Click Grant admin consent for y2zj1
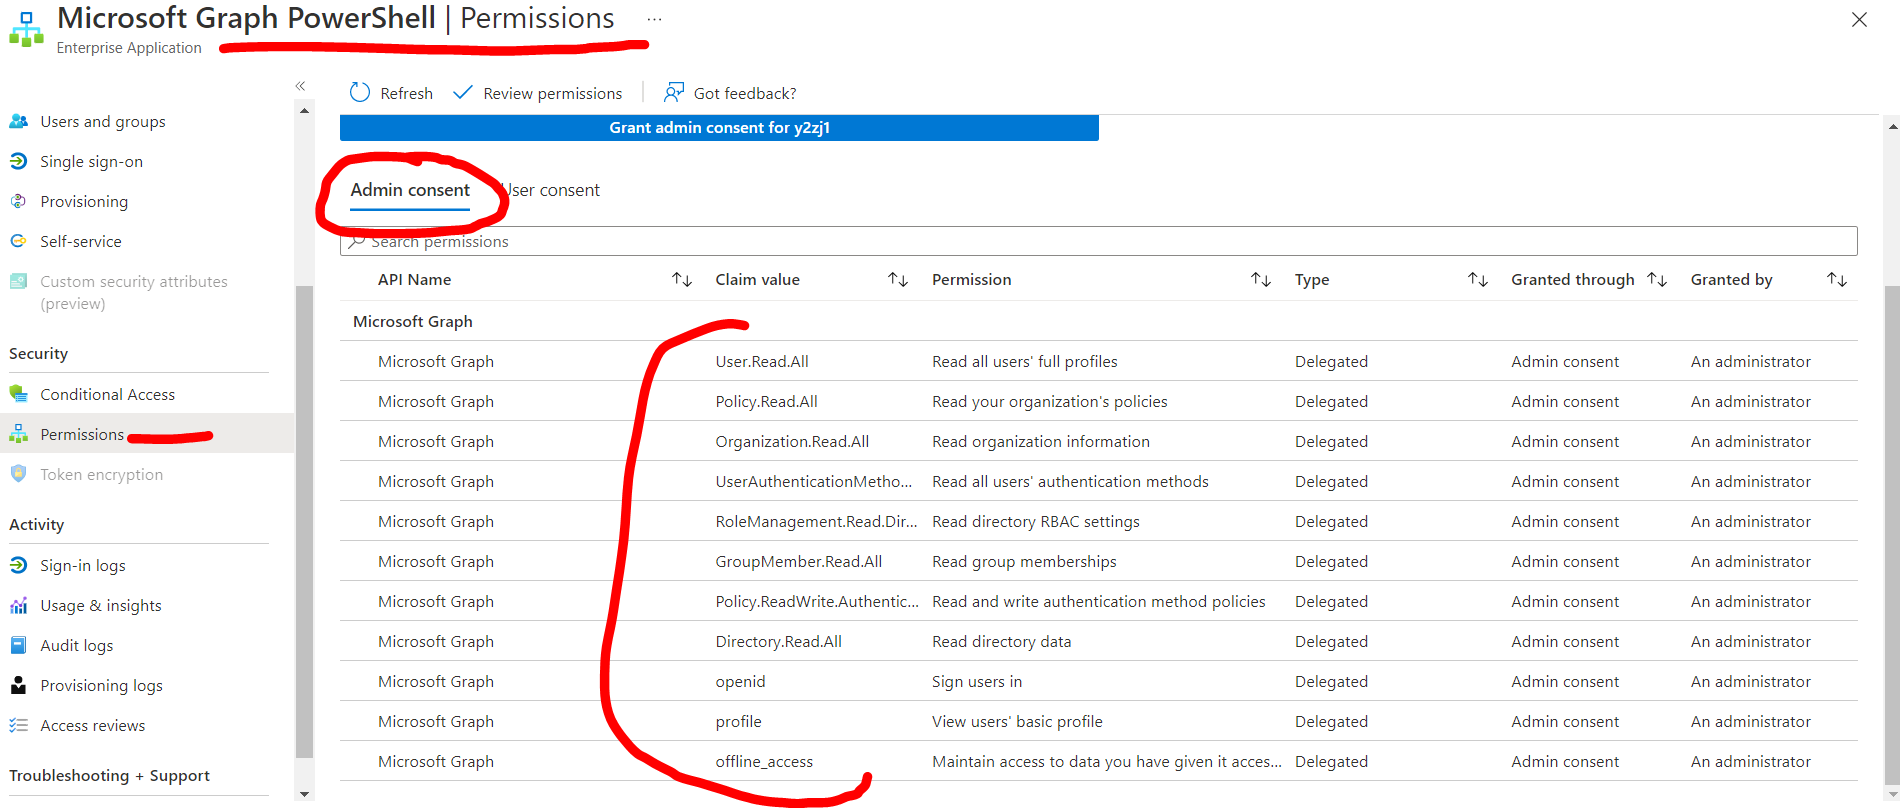 pos(719,128)
